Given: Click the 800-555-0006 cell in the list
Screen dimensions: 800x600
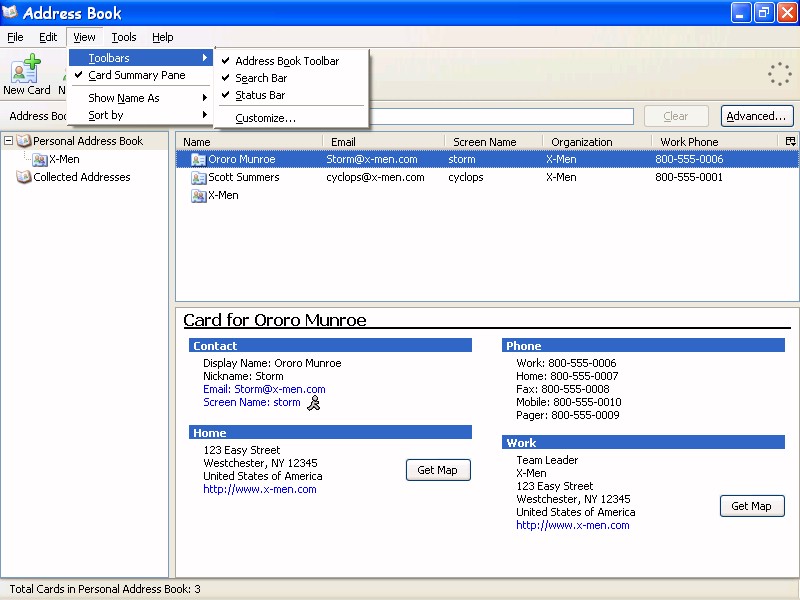Looking at the screenshot, I should pos(689,159).
